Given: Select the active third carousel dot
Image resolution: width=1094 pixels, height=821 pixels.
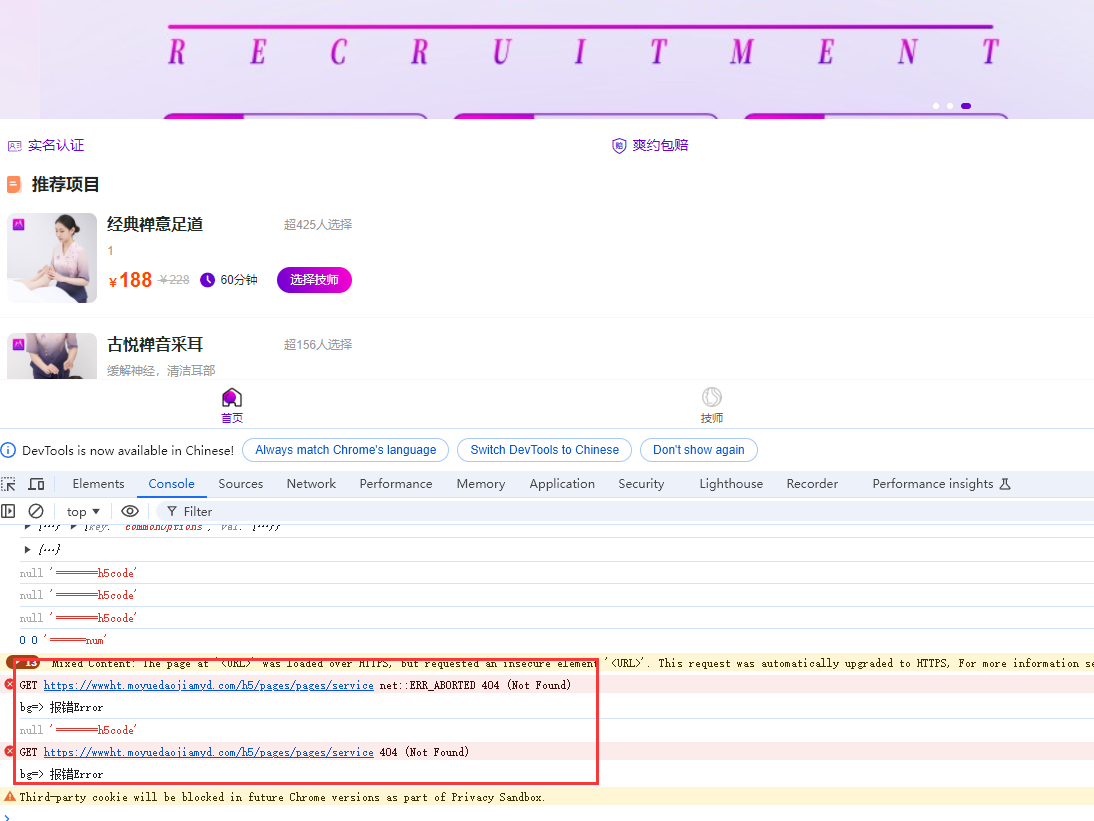Looking at the screenshot, I should pos(966,106).
